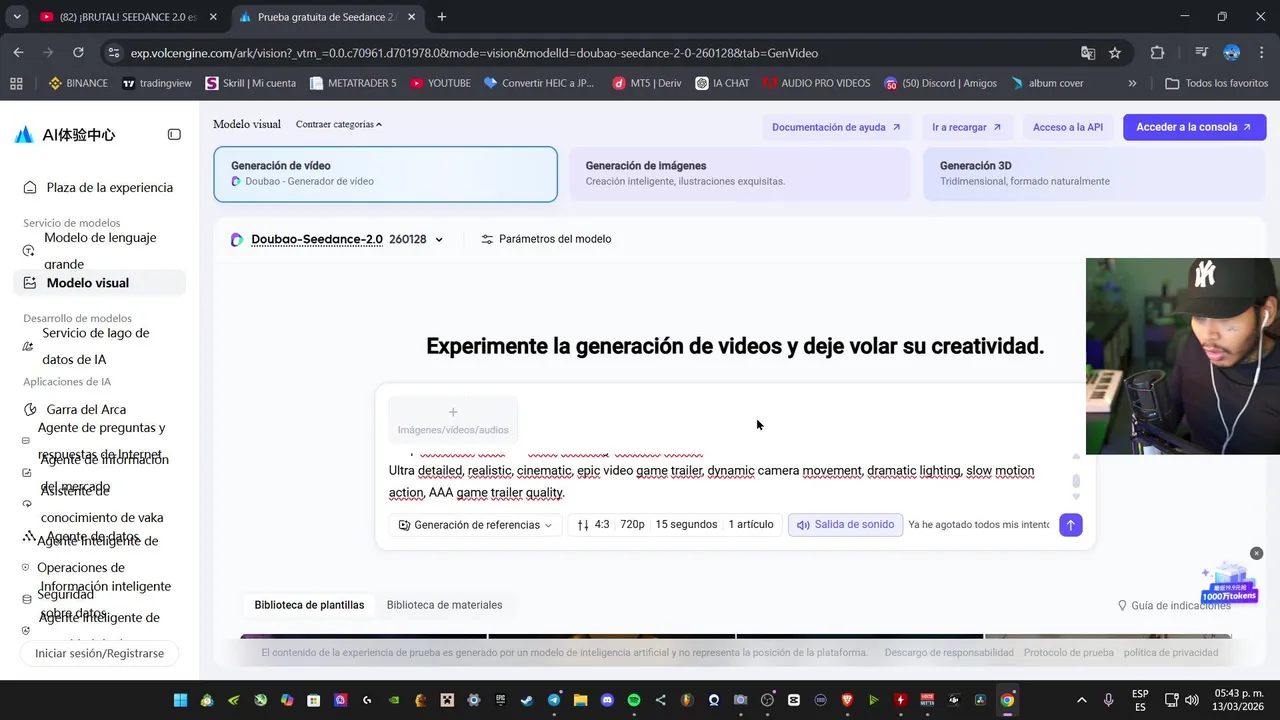Translate this page icon in address bar
This screenshot has height=720, width=1280.
coord(1088,53)
